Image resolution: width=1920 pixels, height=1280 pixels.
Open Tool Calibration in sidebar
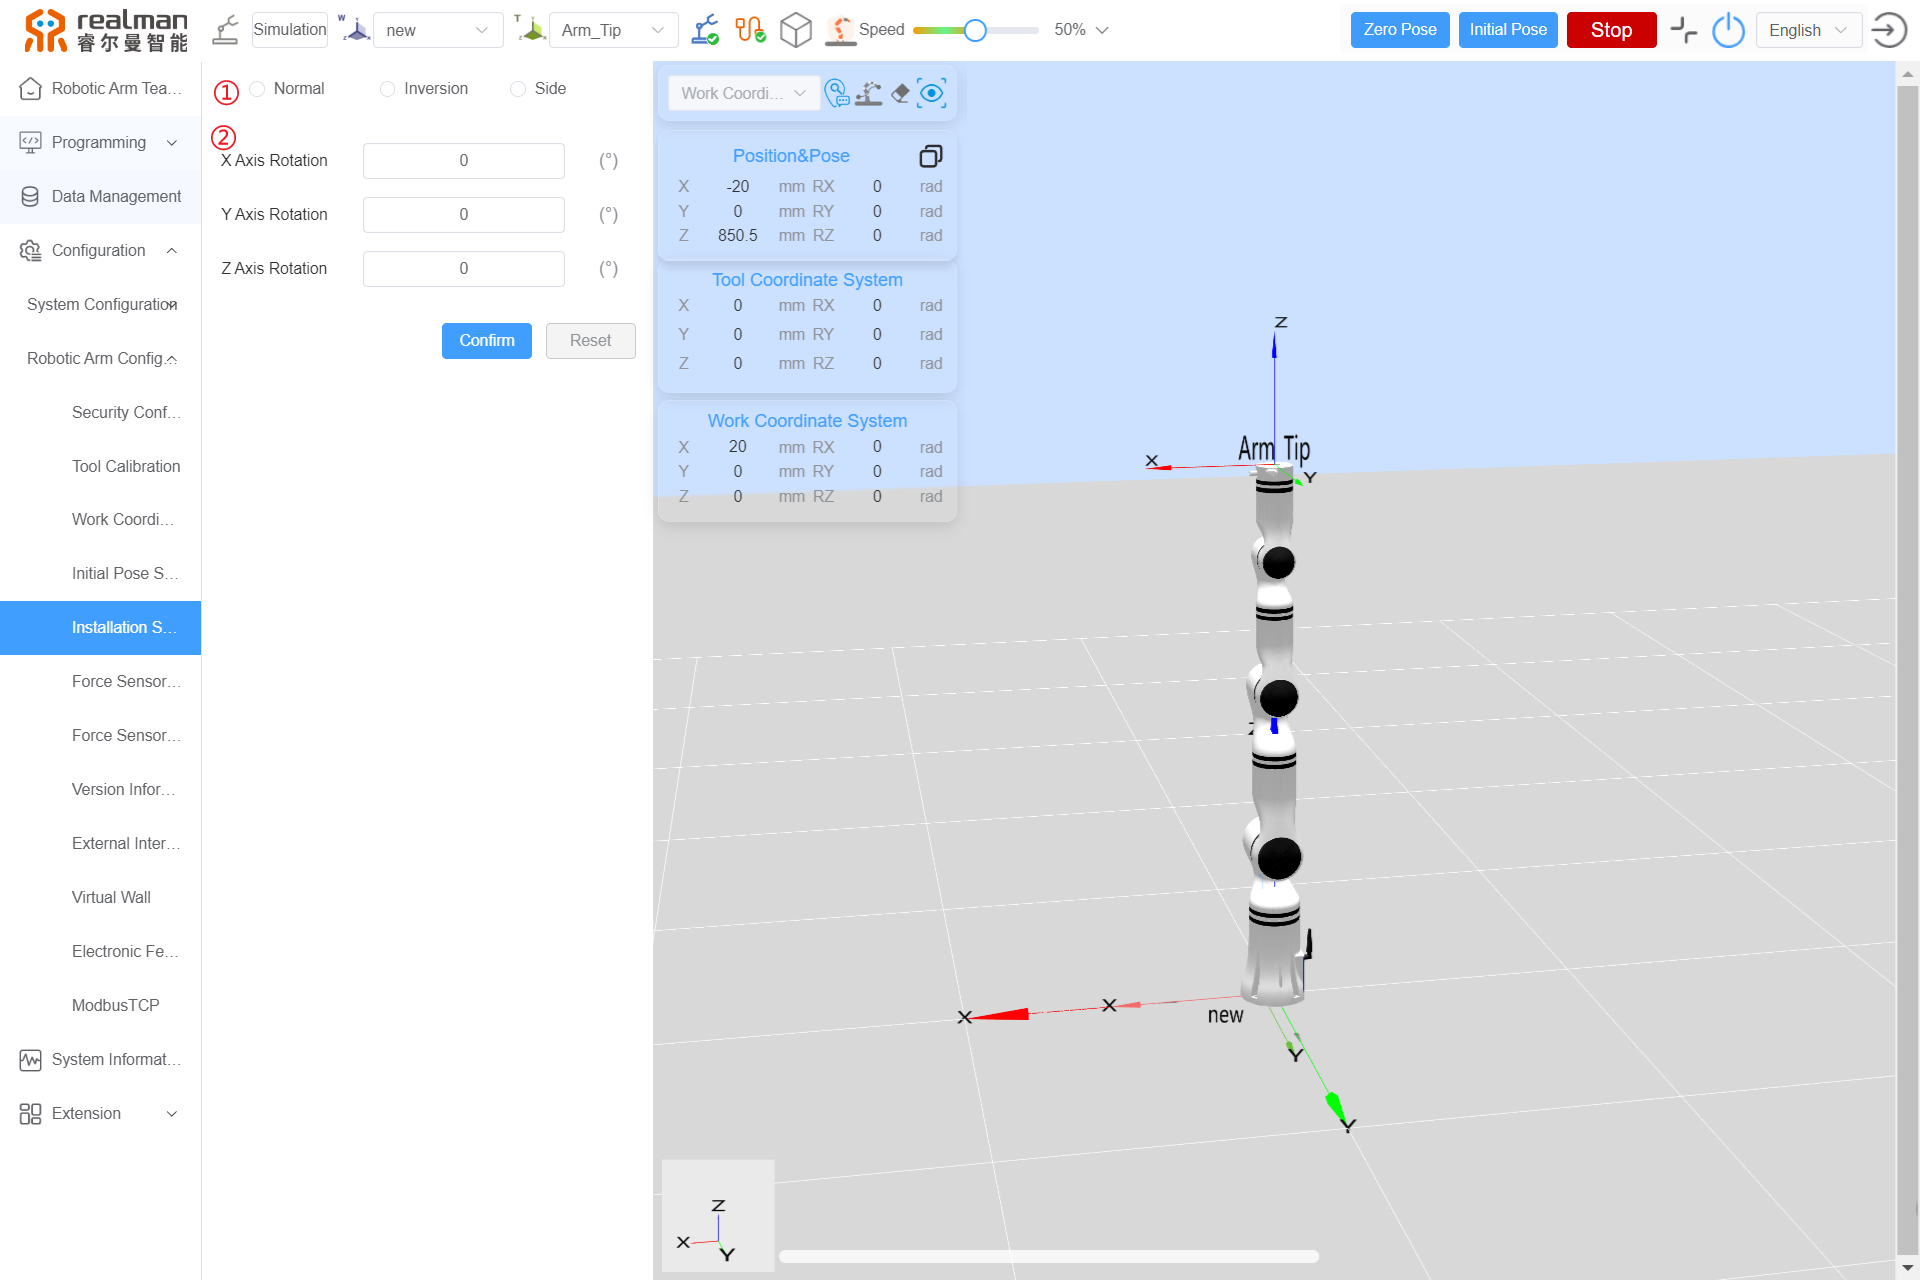tap(126, 466)
